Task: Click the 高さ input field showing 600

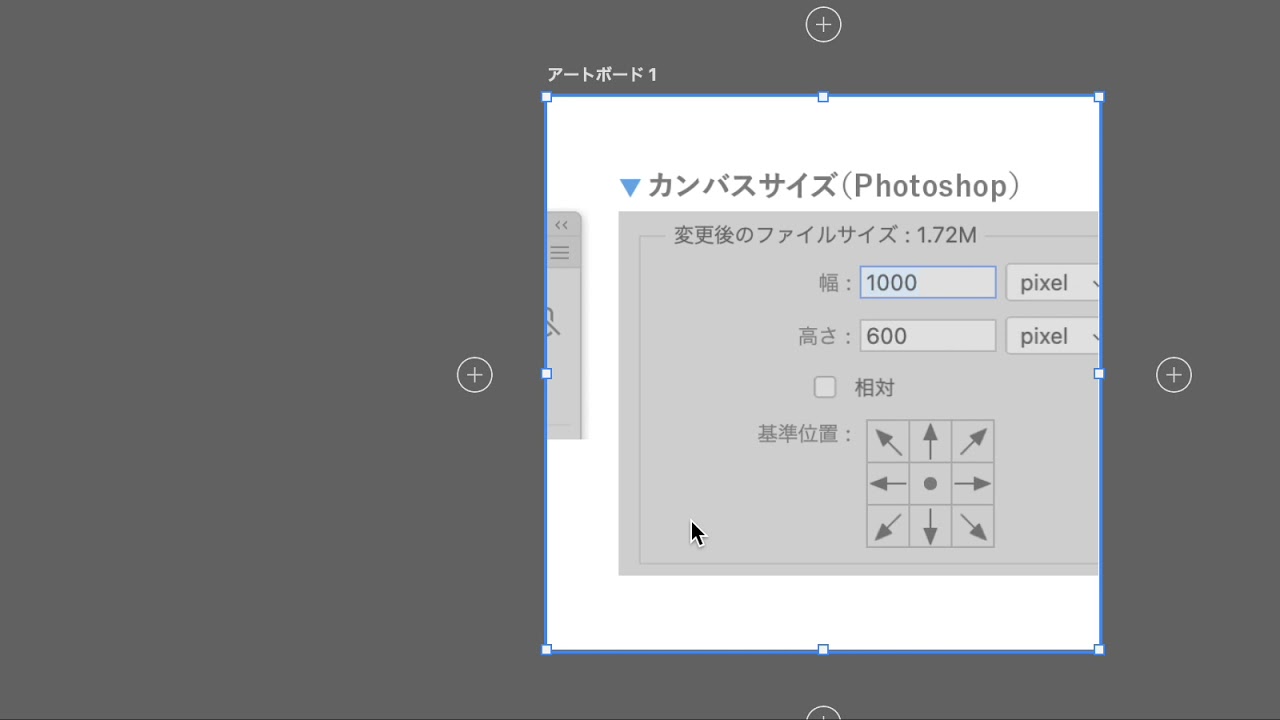Action: click(927, 336)
